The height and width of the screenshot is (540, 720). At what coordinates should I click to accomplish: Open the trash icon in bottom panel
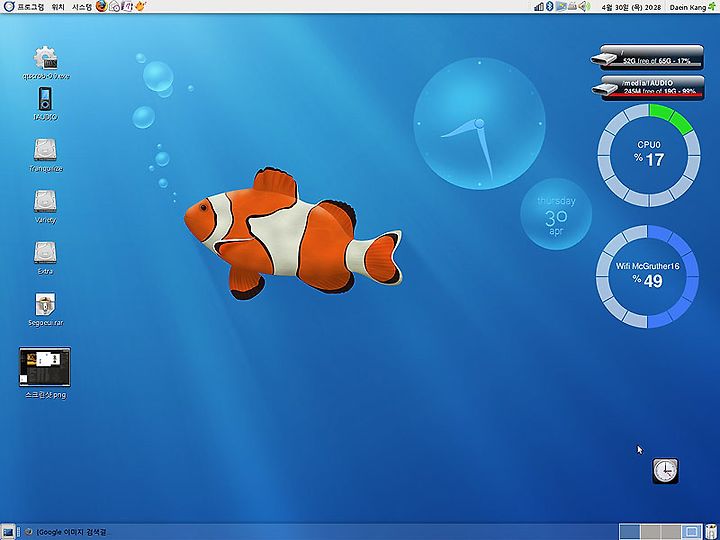pyautogui.click(x=711, y=532)
